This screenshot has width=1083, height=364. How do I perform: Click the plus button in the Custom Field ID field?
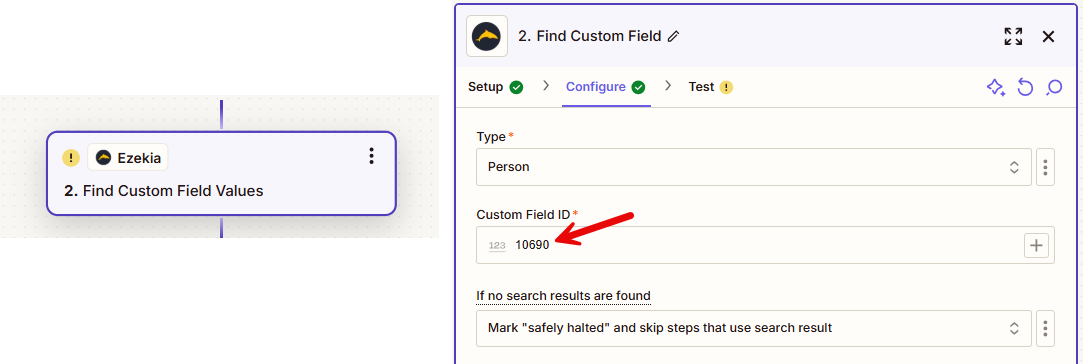pyautogui.click(x=1036, y=245)
